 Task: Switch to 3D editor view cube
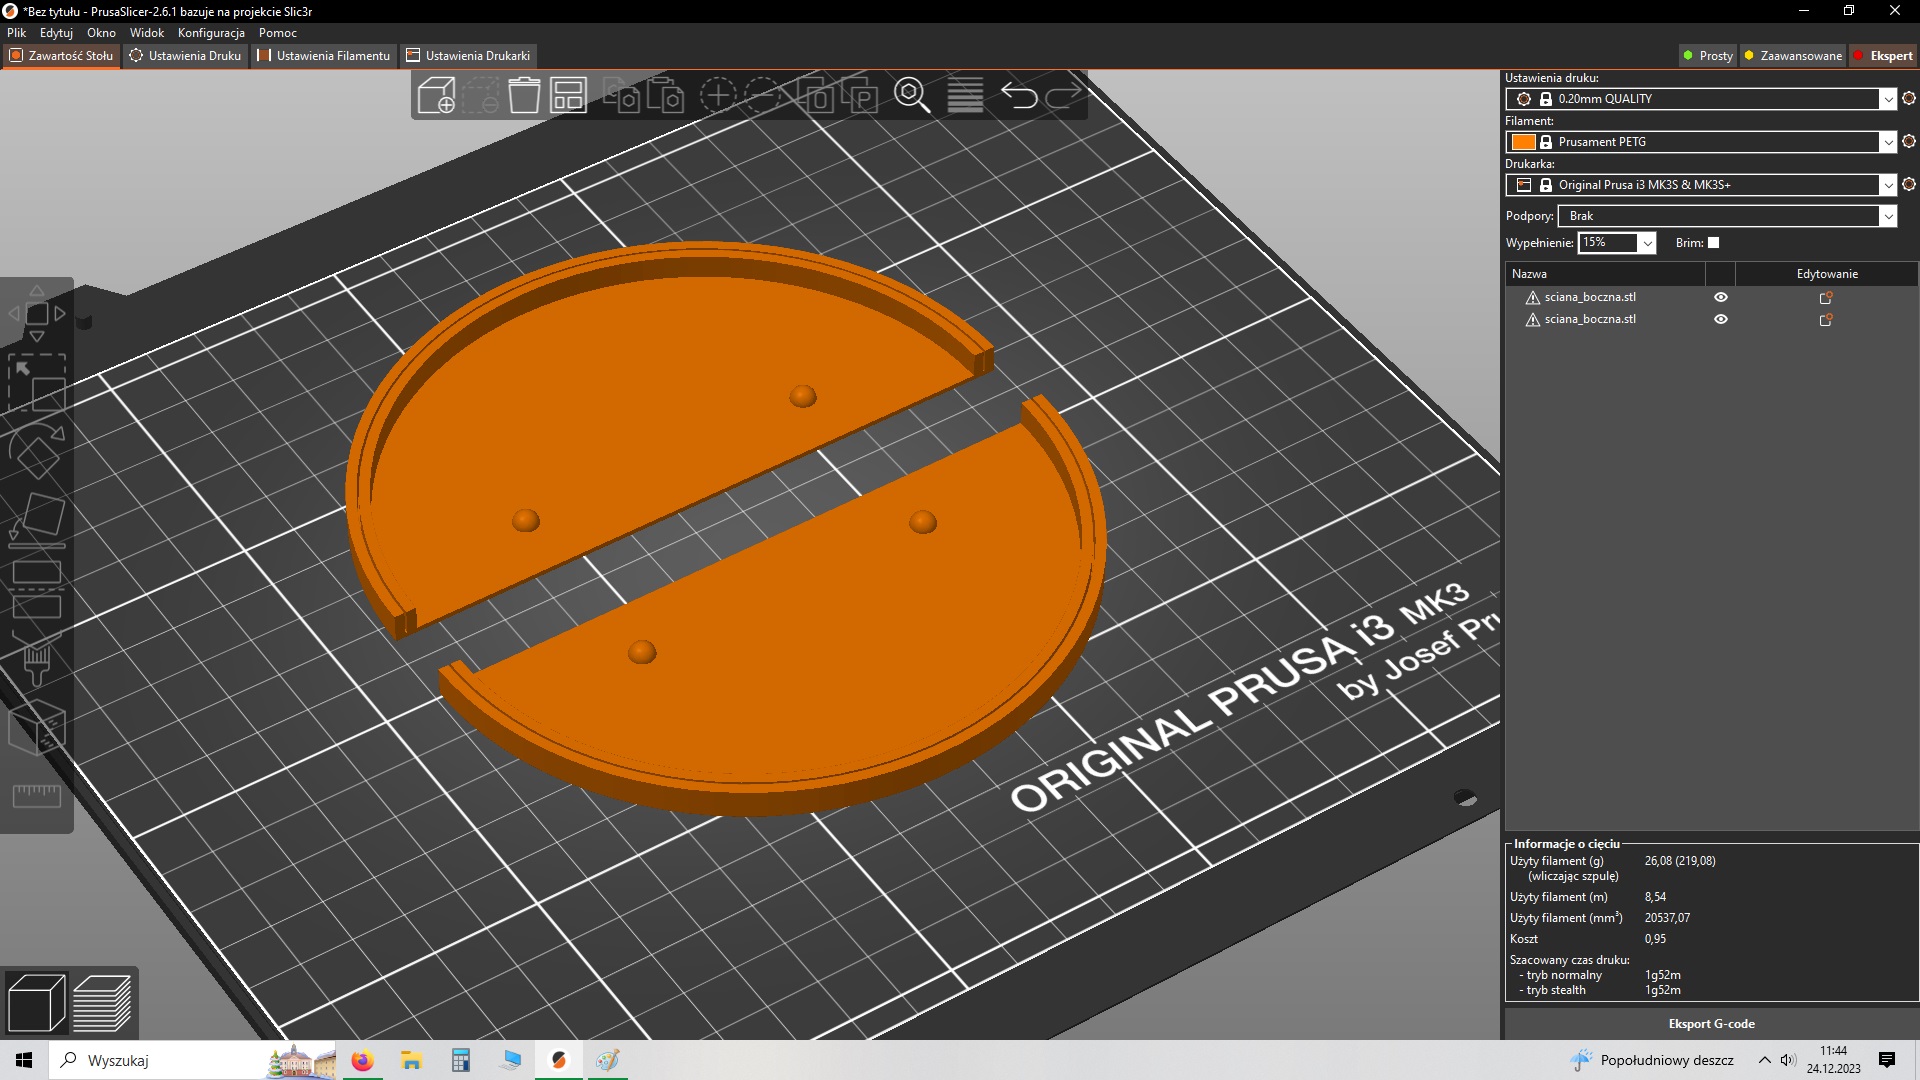pyautogui.click(x=36, y=1002)
